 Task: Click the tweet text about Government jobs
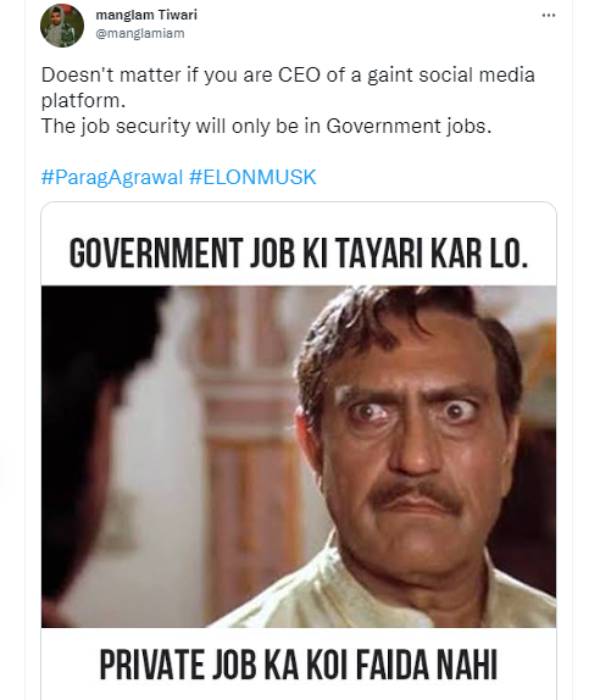pyautogui.click(x=267, y=126)
